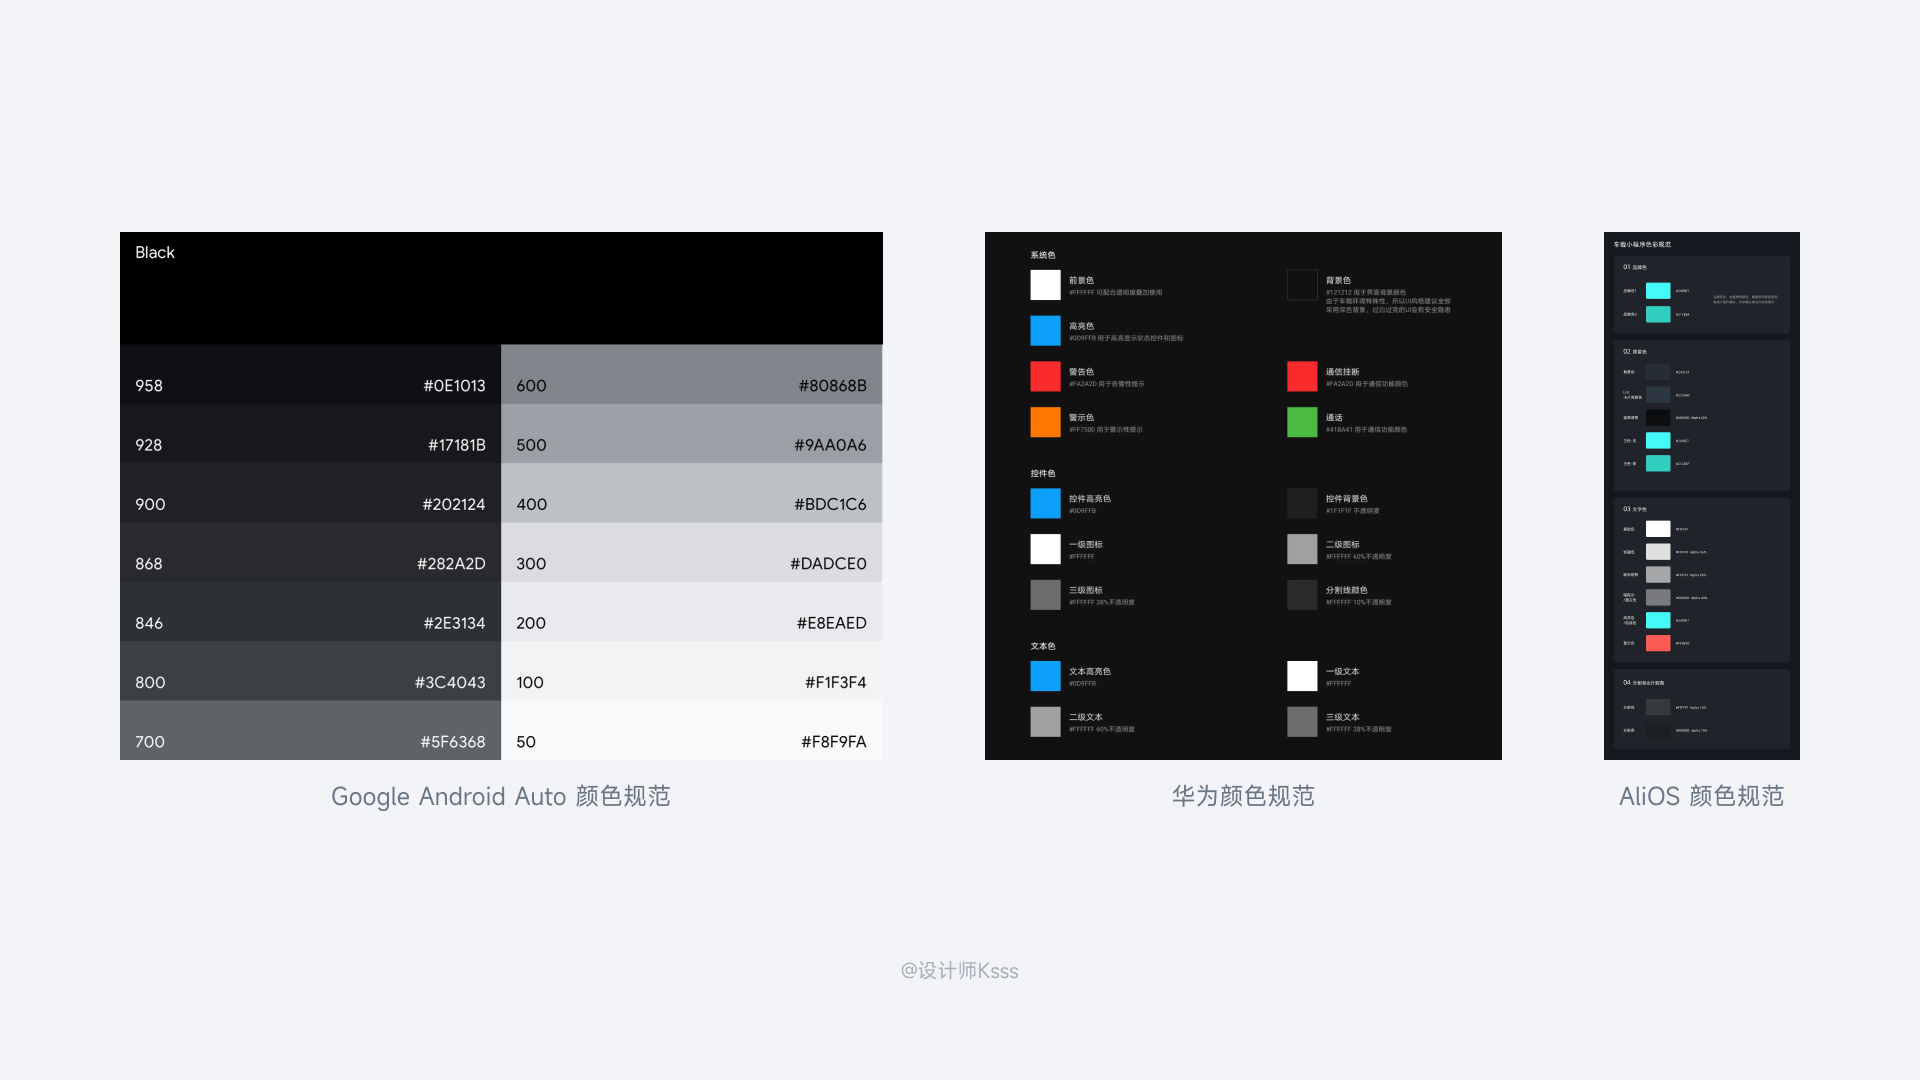
Task: Choose the 三级图标 swatch
Action: [1045, 595]
